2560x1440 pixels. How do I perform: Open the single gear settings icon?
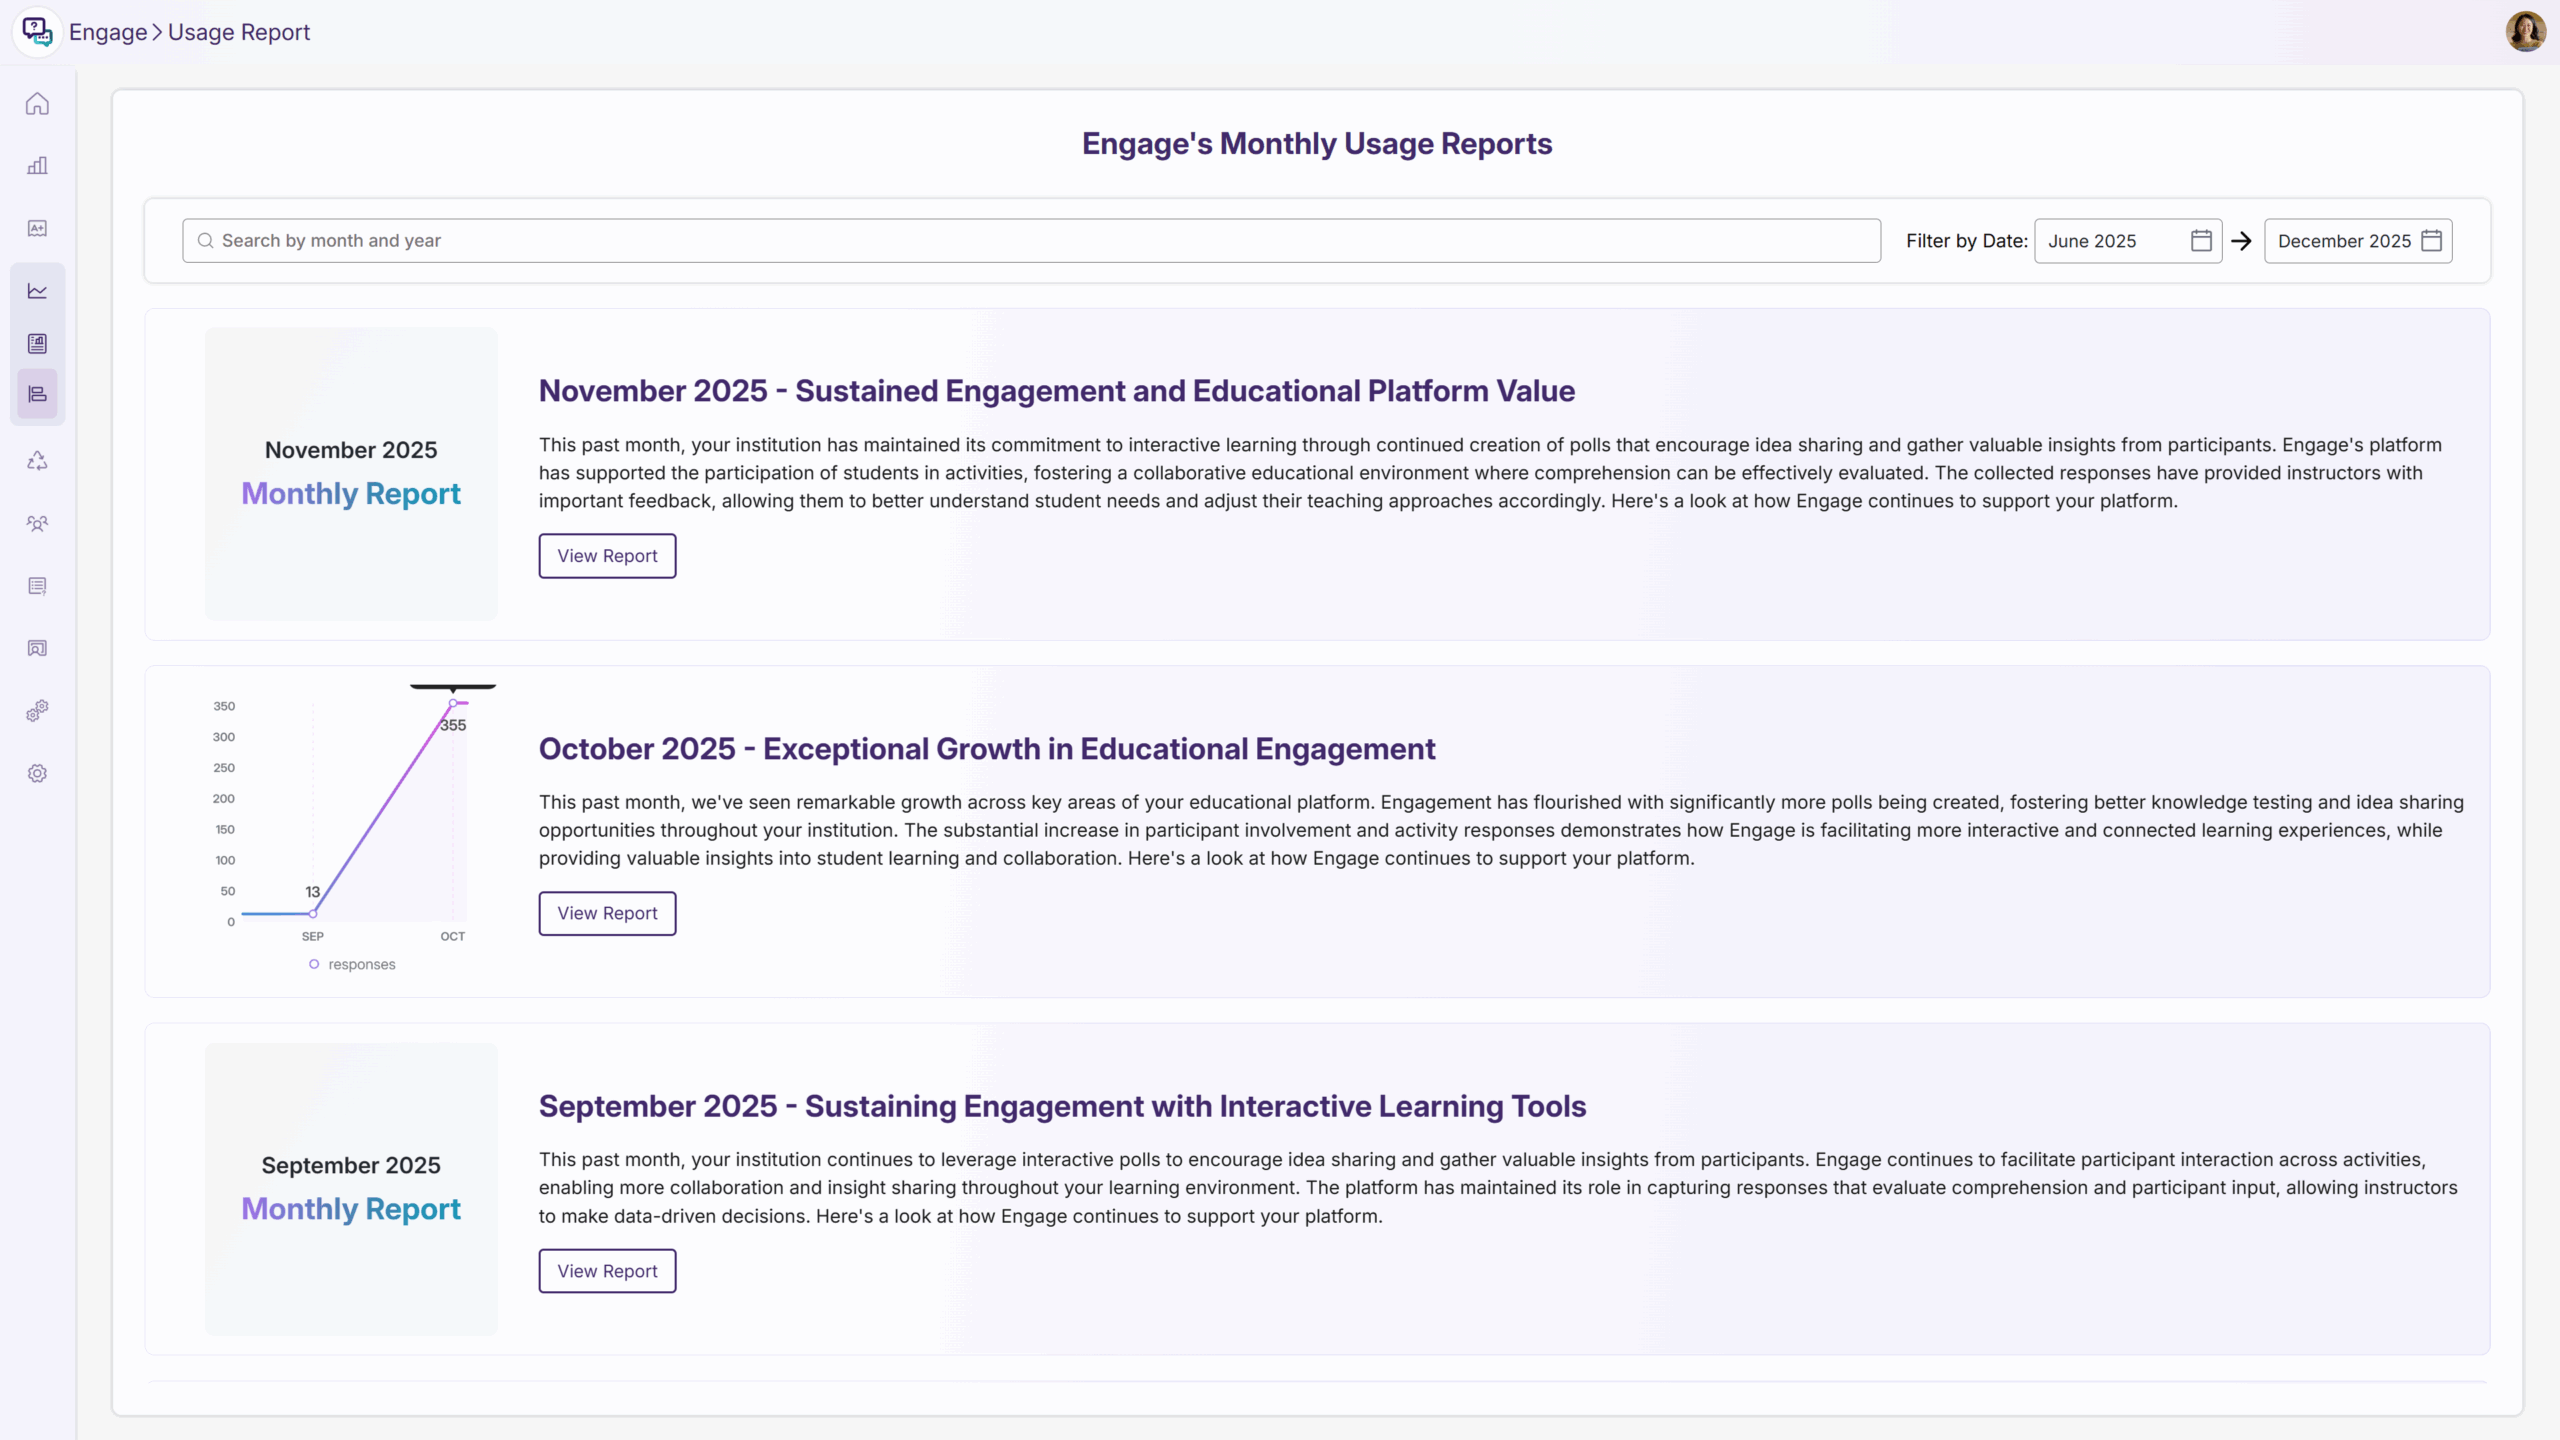tap(37, 773)
